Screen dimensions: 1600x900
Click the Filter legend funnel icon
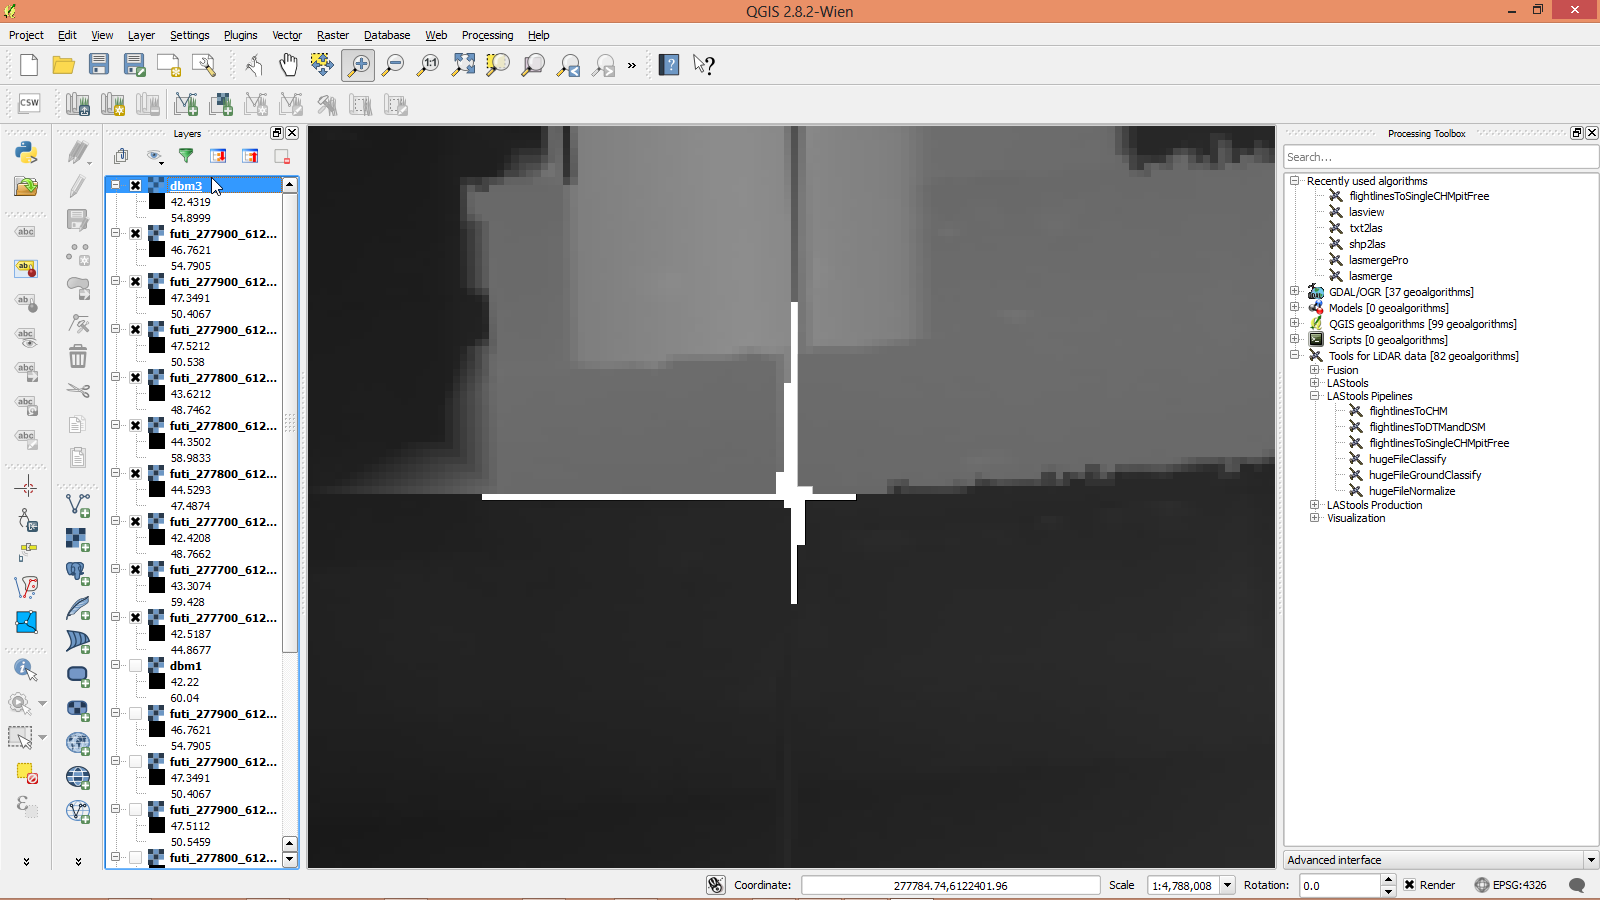(x=186, y=156)
